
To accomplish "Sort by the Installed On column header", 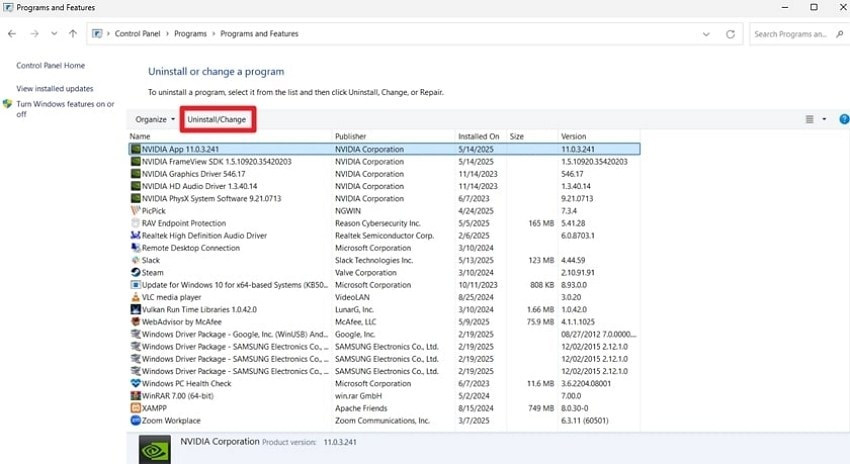I will pos(481,137).
